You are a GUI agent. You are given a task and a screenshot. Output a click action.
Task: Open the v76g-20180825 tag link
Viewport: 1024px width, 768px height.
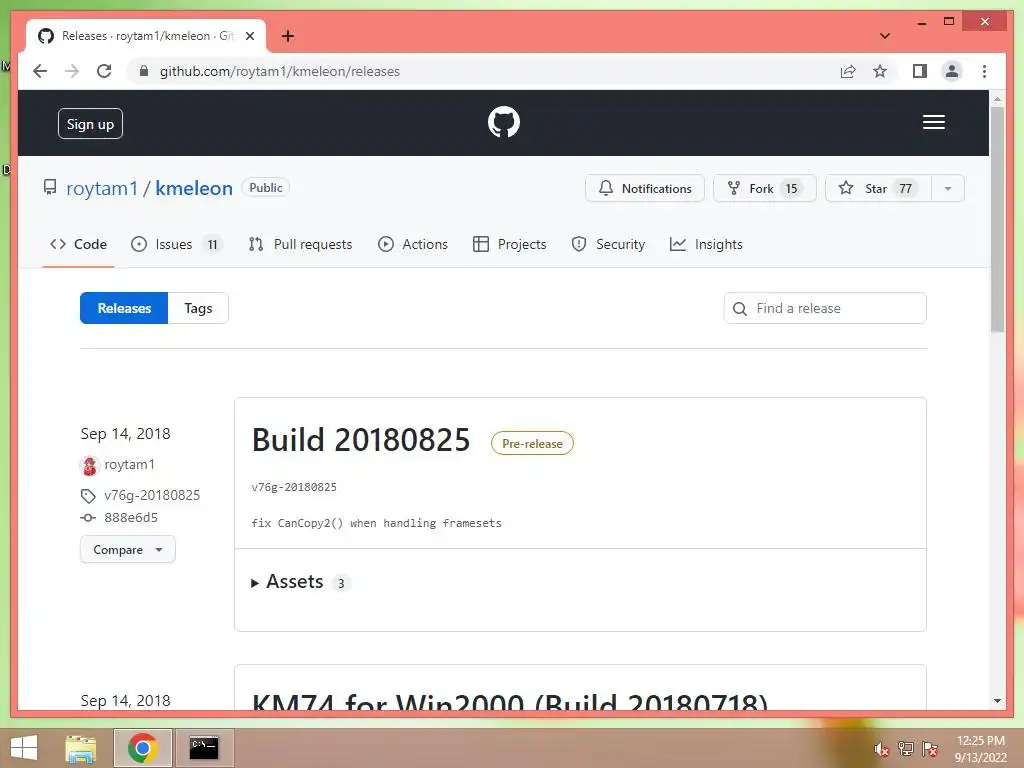click(x=152, y=495)
